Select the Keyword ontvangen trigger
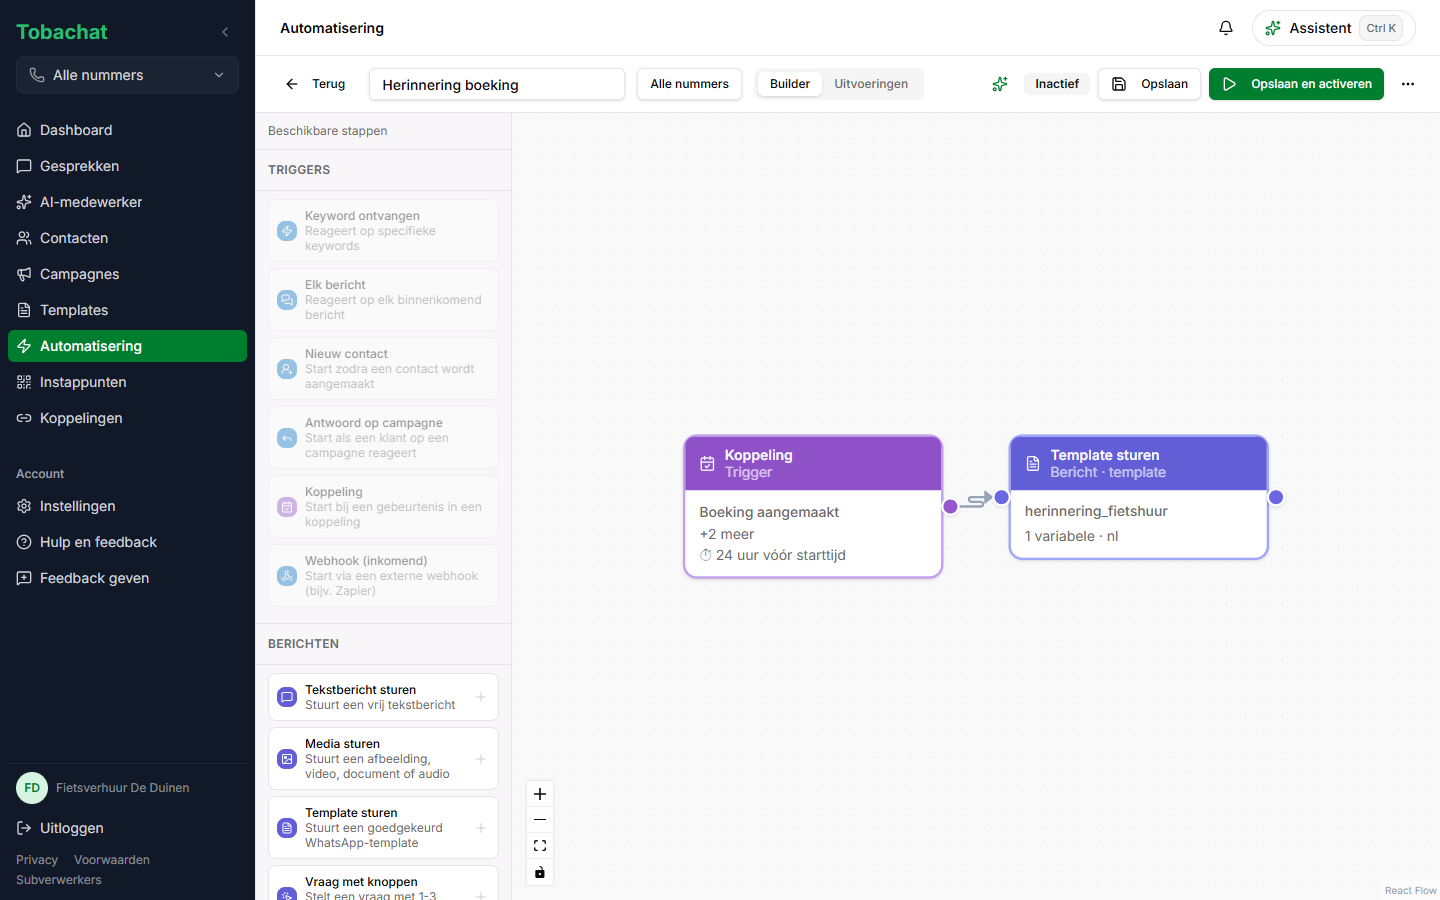Screen dimensions: 1440x900 point(383,231)
